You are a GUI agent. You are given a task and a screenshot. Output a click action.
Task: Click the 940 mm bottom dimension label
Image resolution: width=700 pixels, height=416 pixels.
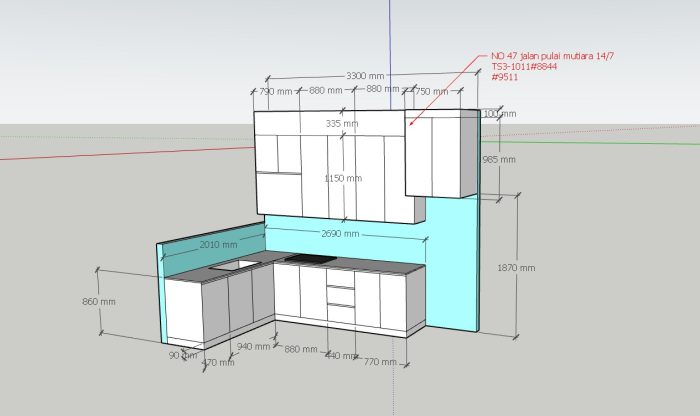(x=252, y=346)
